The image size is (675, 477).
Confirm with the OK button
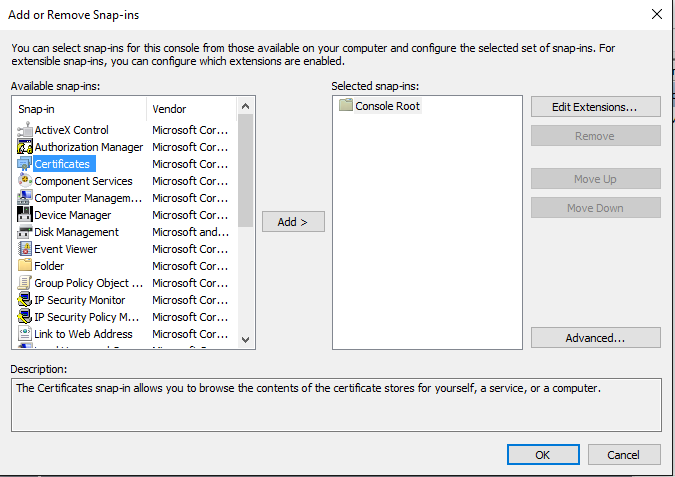(x=542, y=454)
